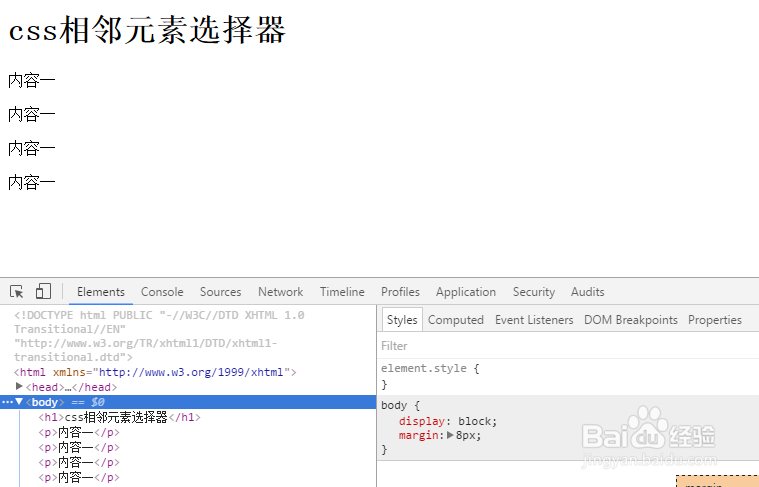Select the DOCTYPE declaration node

point(159,336)
